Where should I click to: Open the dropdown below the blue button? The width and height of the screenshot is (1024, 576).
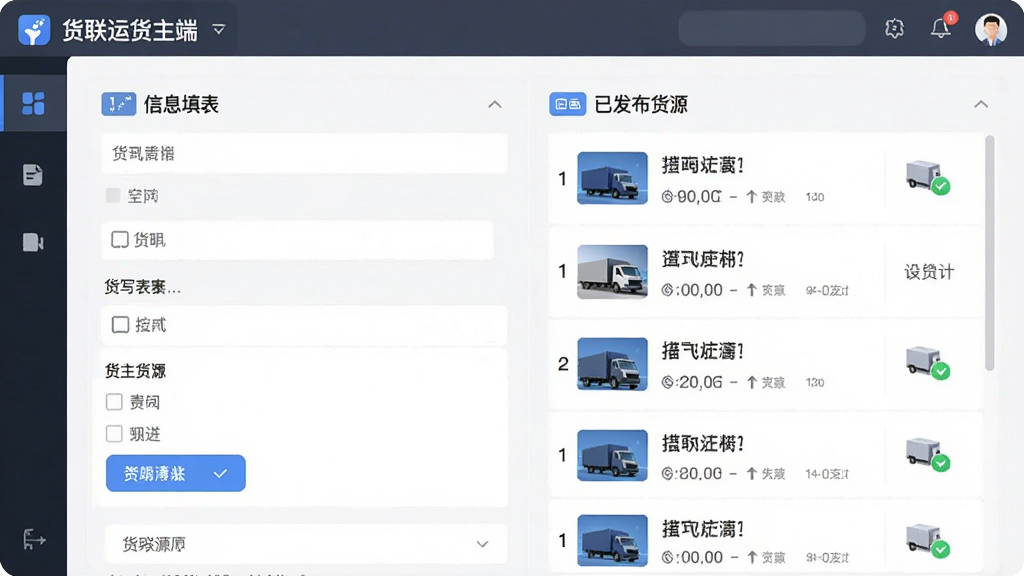pyautogui.click(x=306, y=544)
